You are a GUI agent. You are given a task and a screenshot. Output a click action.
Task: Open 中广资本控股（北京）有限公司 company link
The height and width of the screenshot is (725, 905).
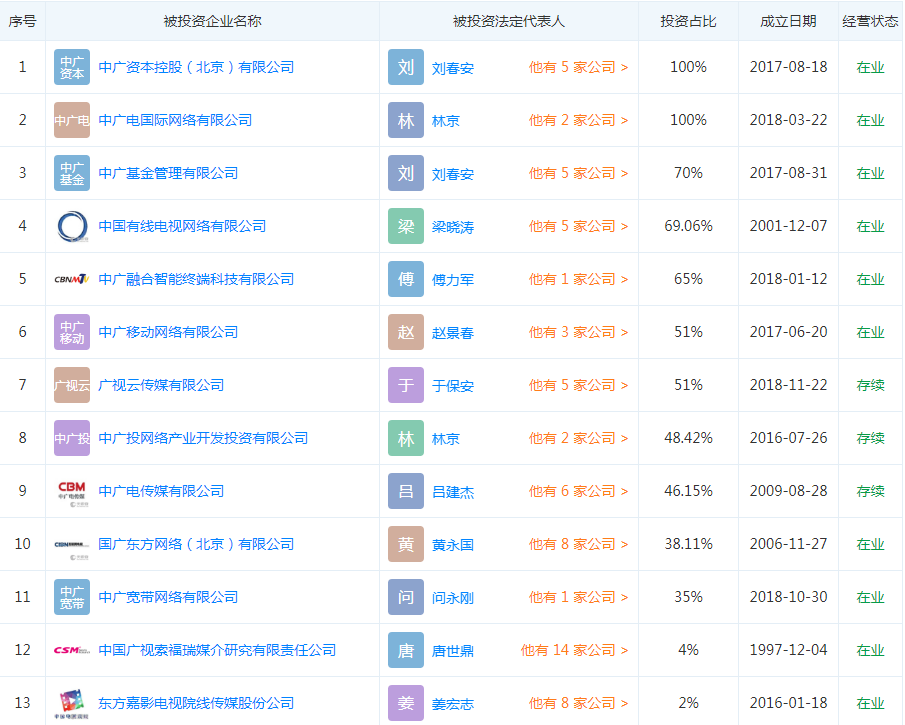pos(196,68)
